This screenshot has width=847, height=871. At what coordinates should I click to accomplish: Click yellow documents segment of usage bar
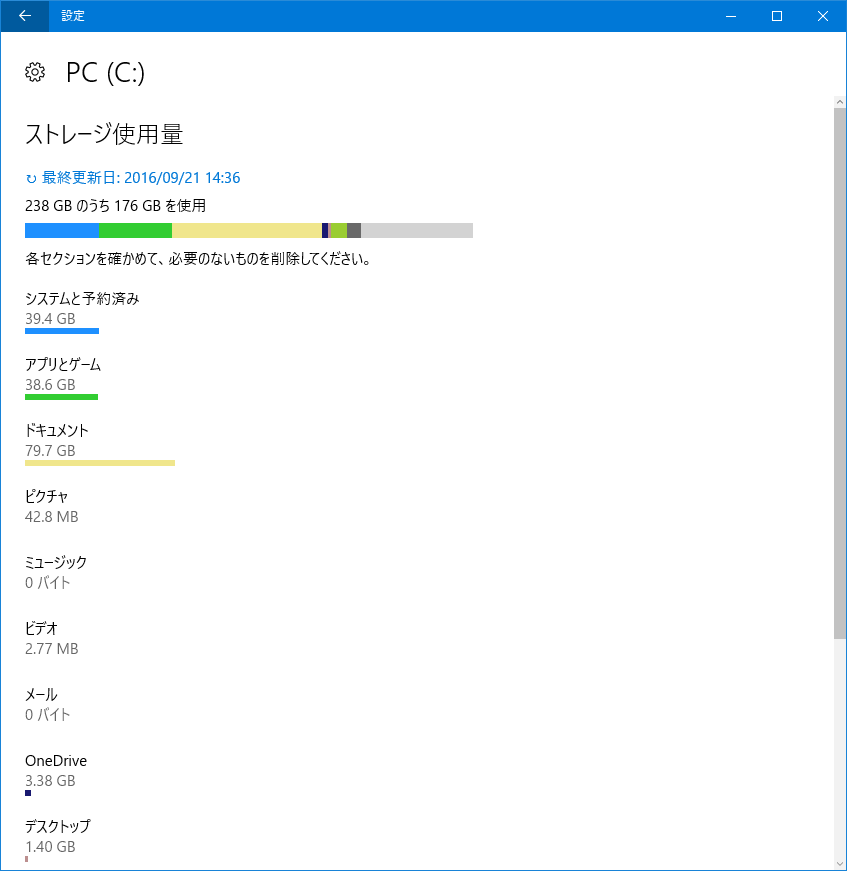coord(246,231)
